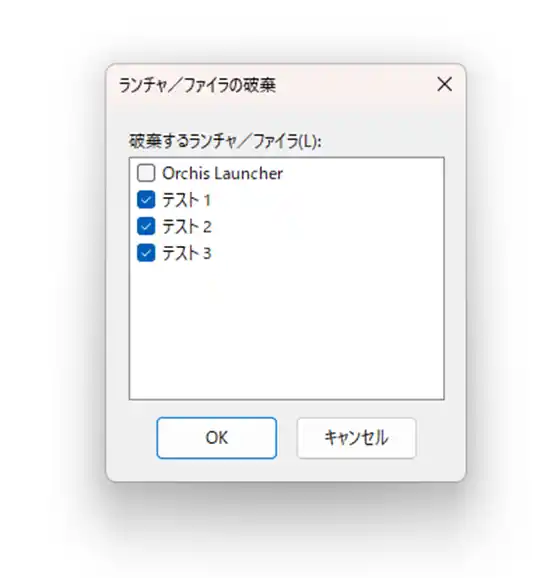558x578 pixels.
Task: Select the Orchis Launcher list item text
Action: coord(223,173)
